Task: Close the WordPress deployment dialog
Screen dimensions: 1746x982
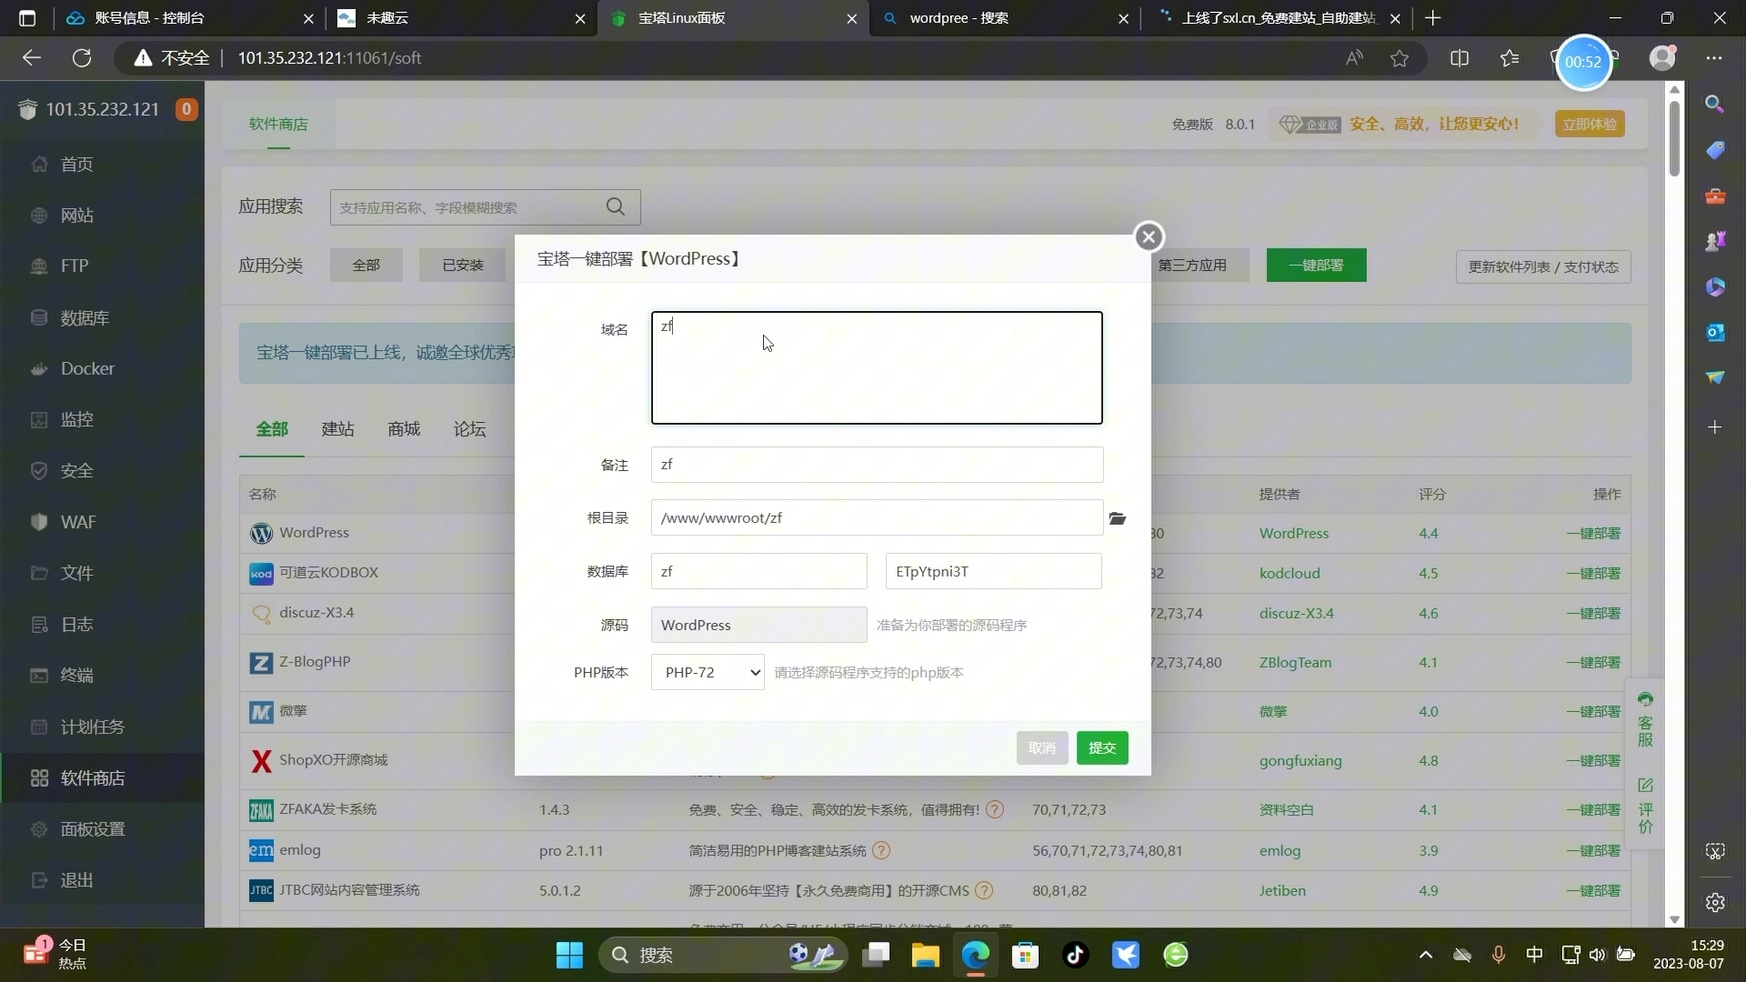Action: tap(1148, 236)
